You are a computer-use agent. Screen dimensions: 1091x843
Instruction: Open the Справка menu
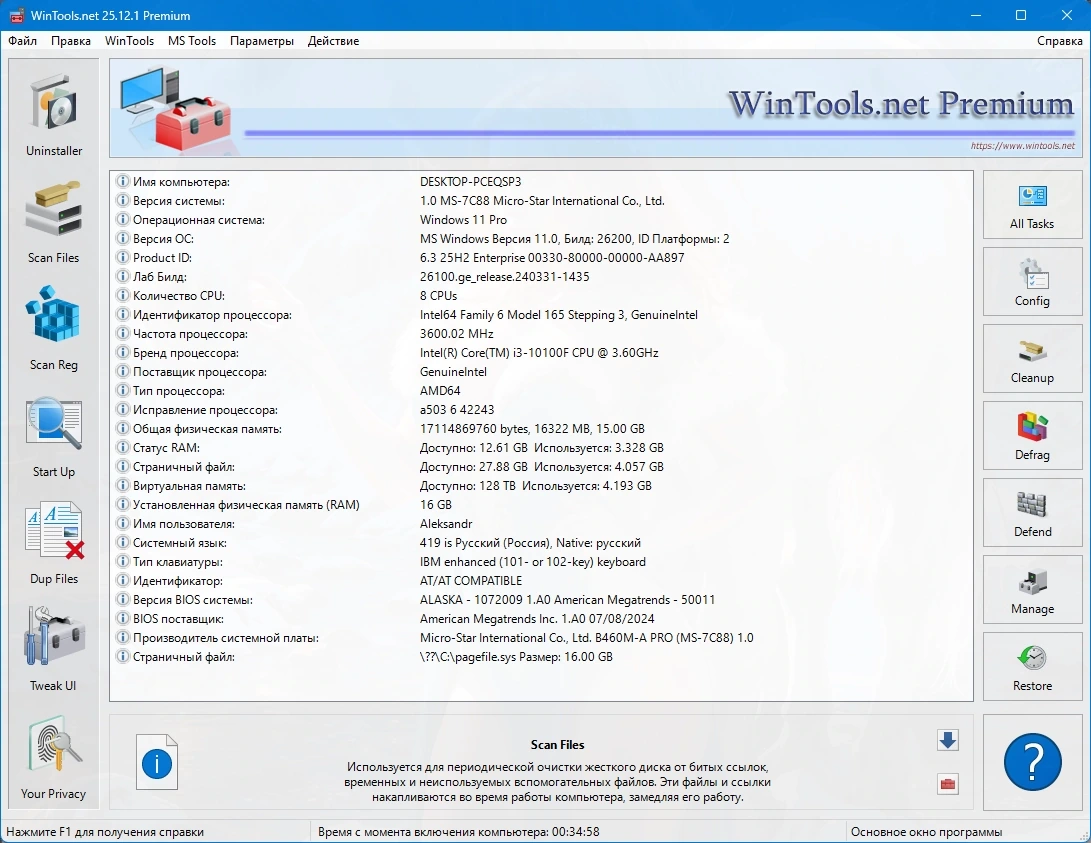click(x=1059, y=41)
